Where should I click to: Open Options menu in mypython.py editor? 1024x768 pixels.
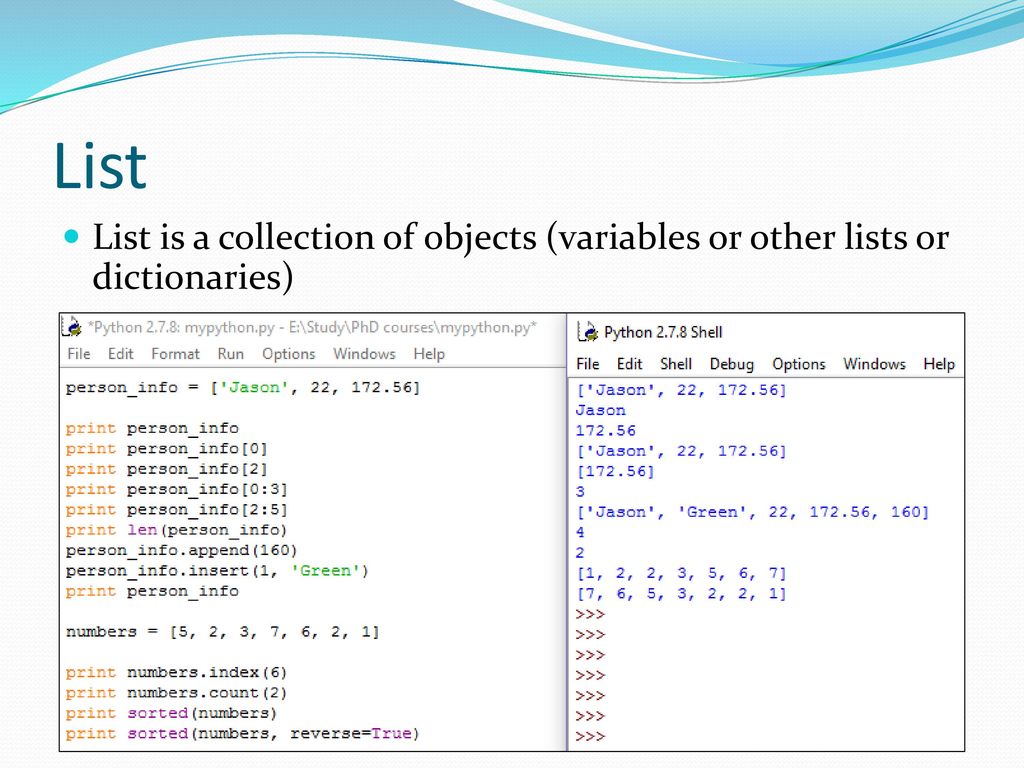[288, 354]
